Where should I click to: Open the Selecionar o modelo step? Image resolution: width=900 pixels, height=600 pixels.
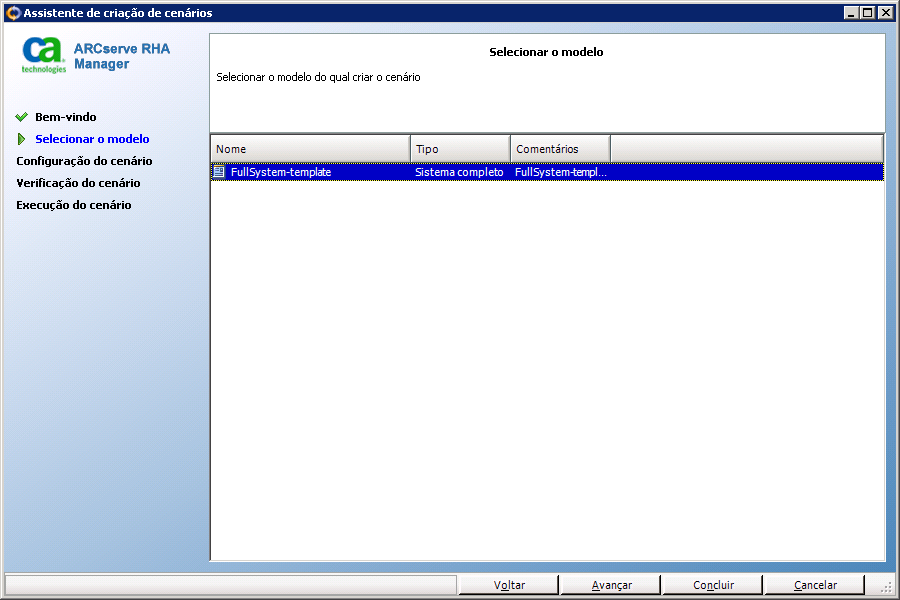coord(92,139)
